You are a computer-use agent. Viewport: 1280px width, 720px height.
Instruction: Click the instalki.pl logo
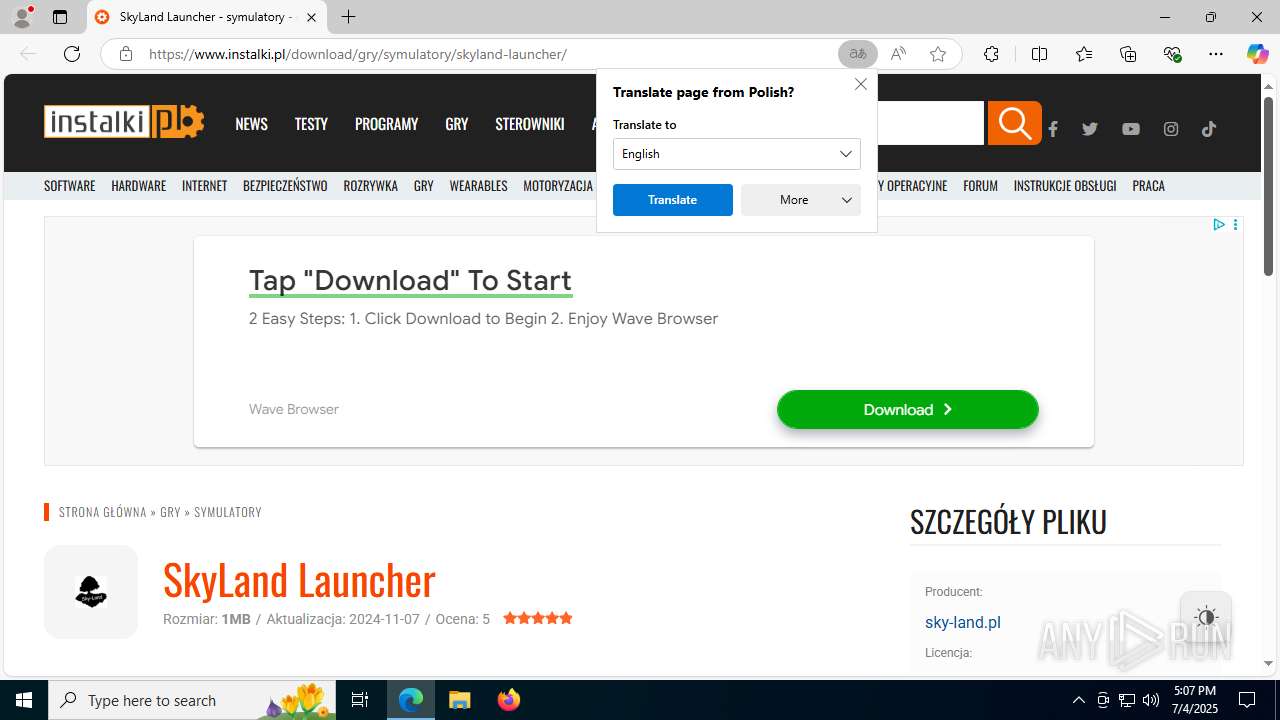coord(124,122)
